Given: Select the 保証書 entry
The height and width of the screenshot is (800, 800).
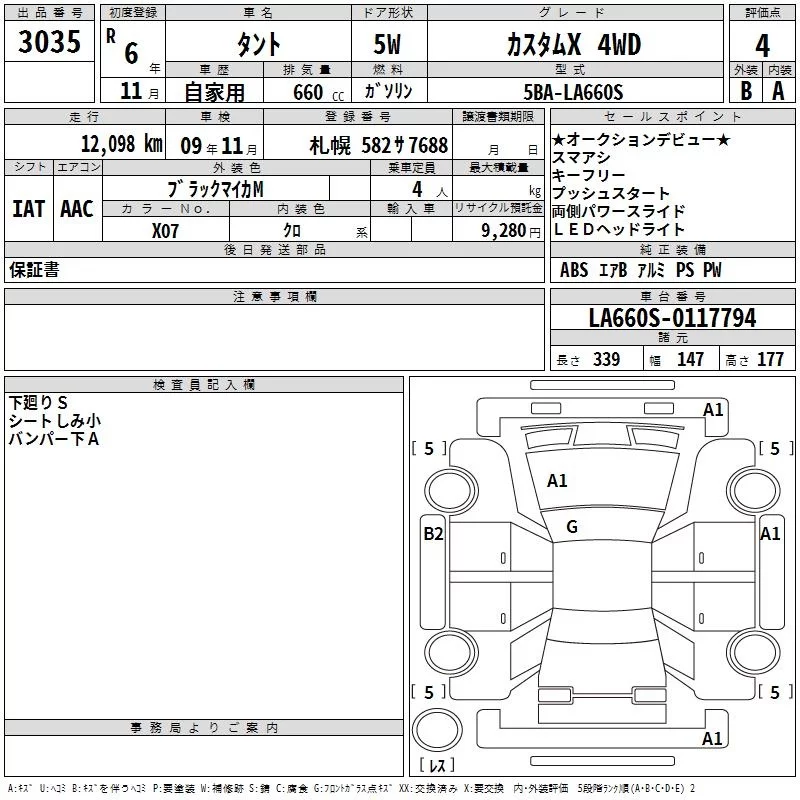Looking at the screenshot, I should coord(34,270).
